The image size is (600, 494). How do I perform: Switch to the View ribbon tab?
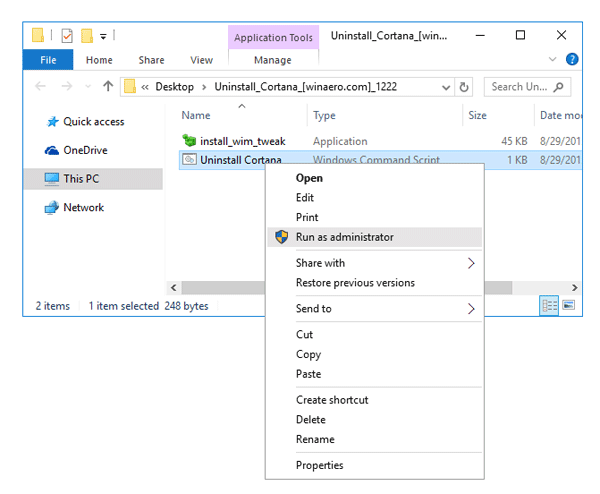[201, 60]
